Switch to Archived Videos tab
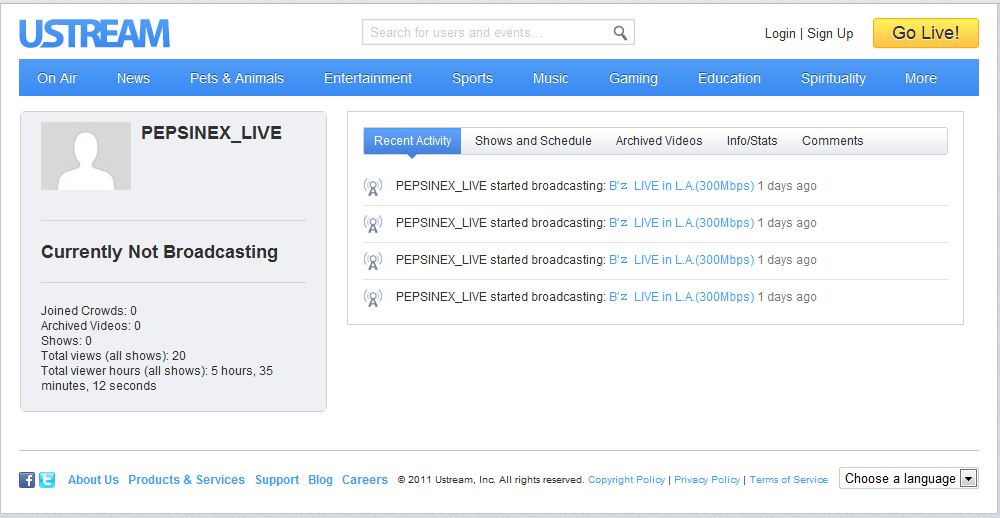 (x=659, y=141)
